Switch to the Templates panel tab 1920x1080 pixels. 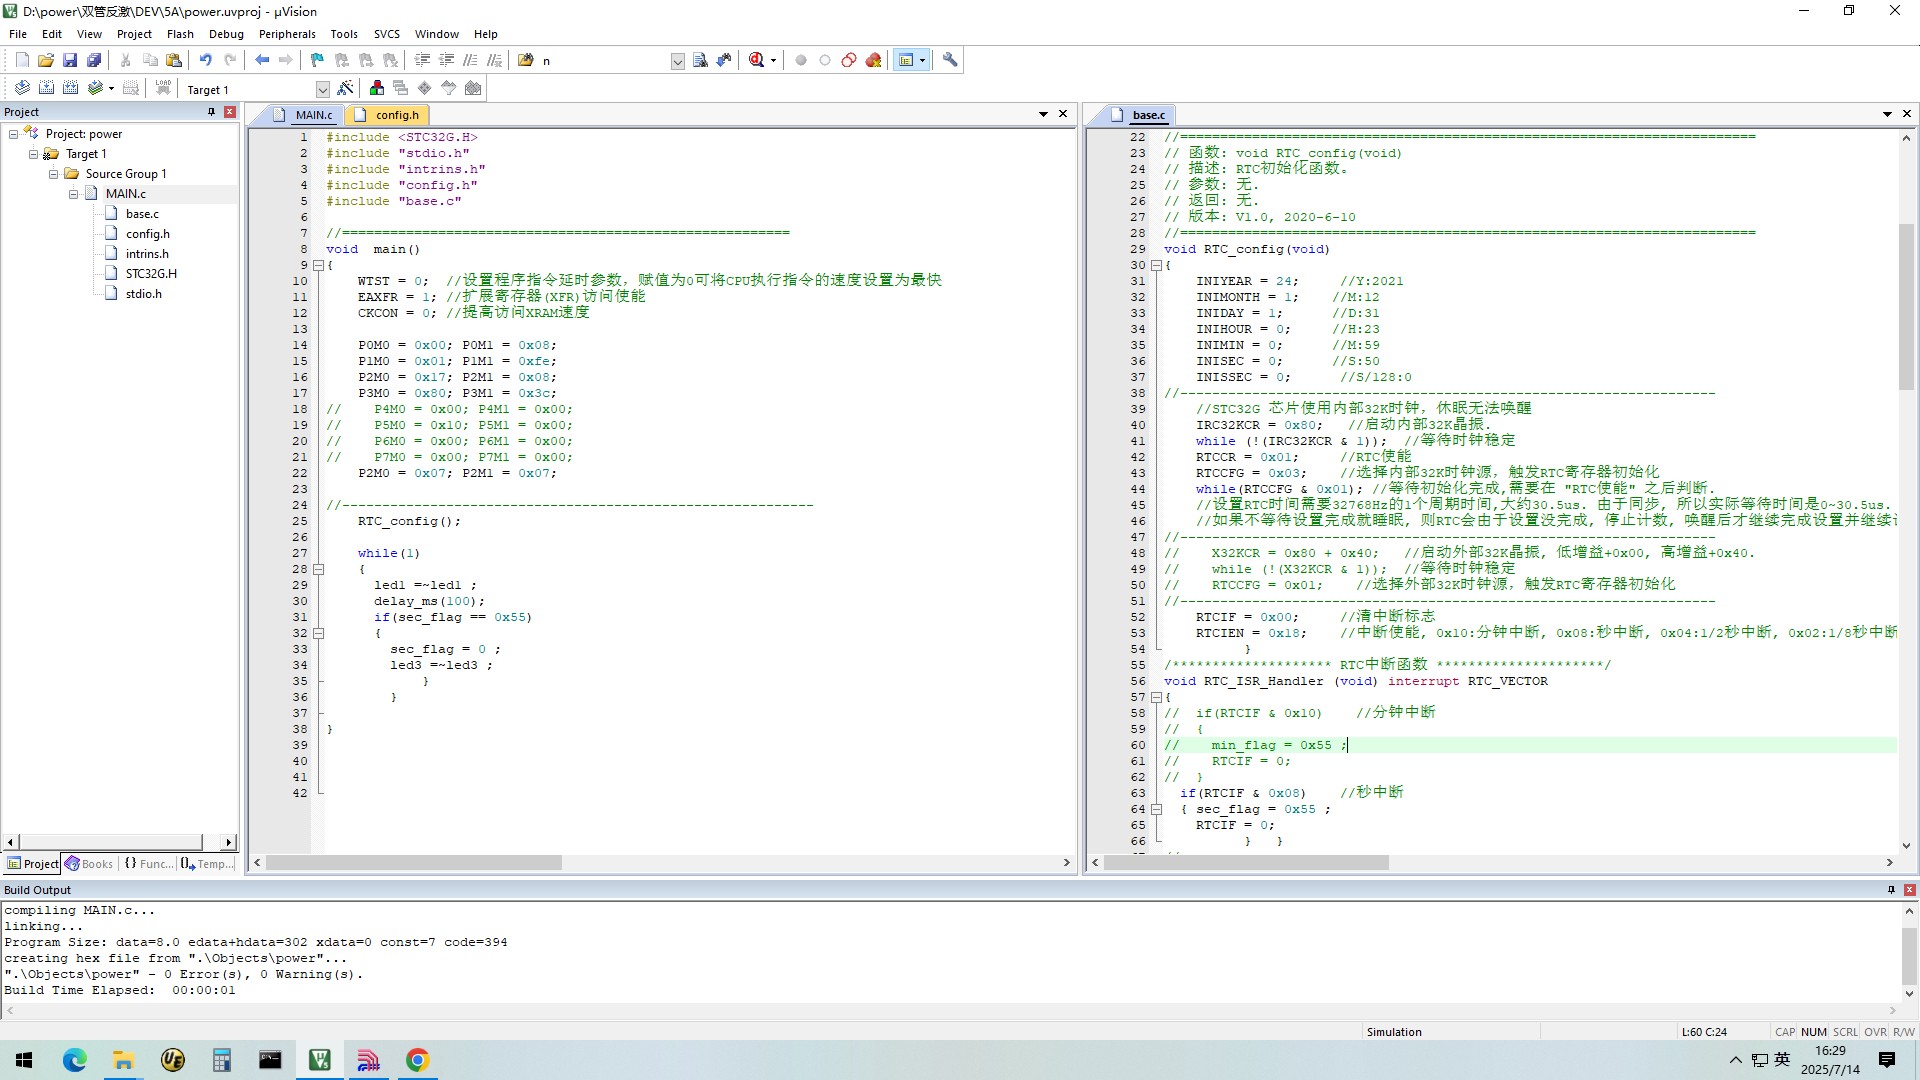coord(207,864)
